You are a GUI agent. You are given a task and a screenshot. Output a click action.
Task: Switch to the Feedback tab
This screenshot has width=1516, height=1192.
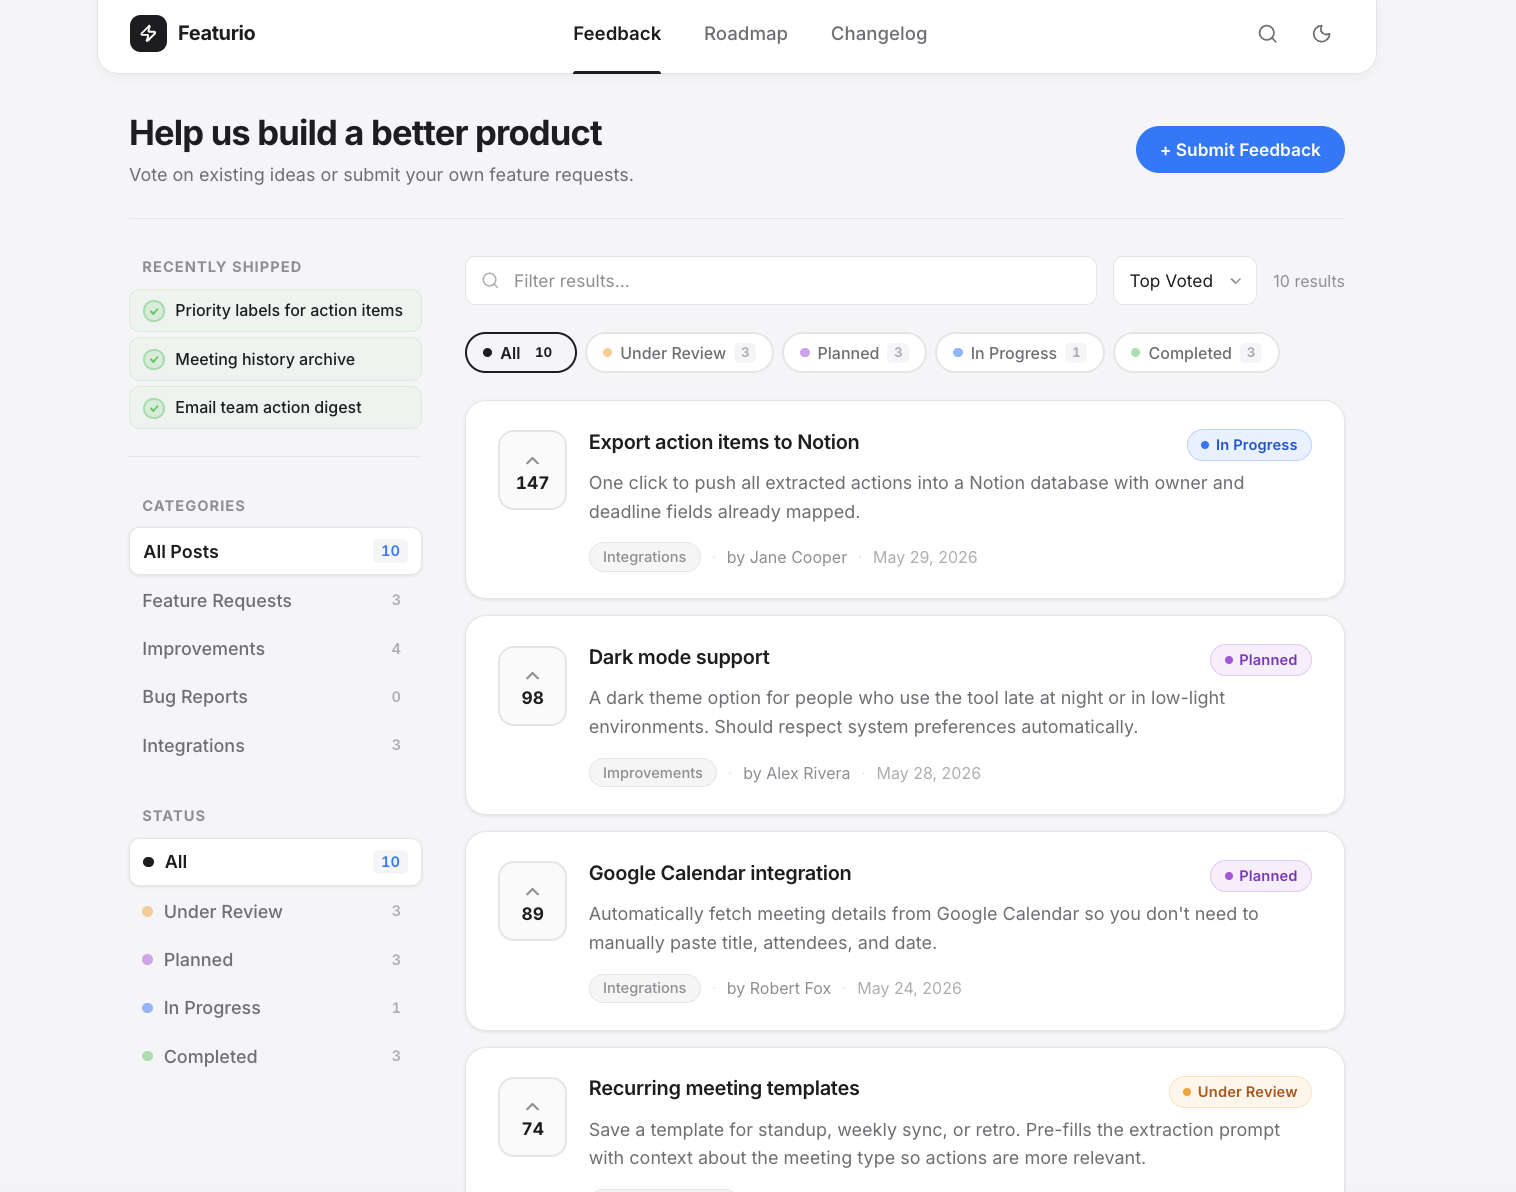[617, 34]
